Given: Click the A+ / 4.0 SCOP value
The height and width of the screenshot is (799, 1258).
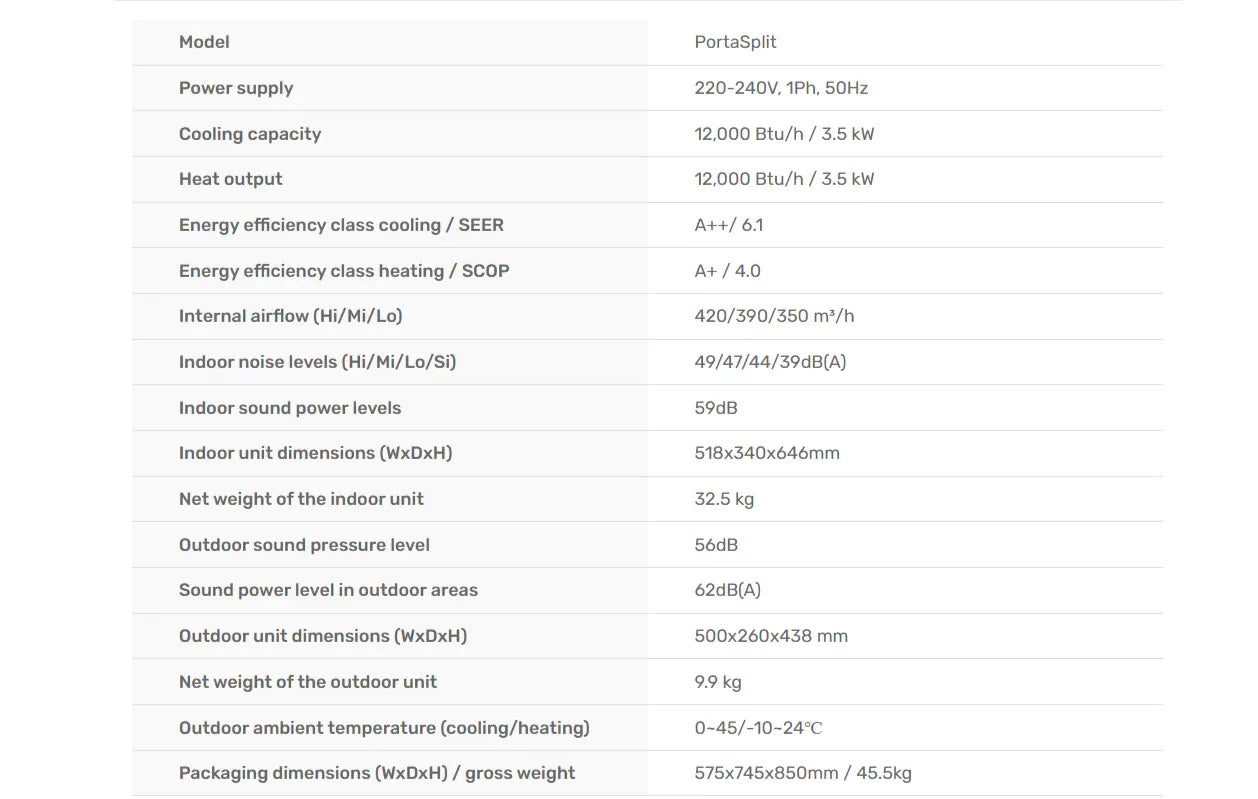Looking at the screenshot, I should 727,271.
